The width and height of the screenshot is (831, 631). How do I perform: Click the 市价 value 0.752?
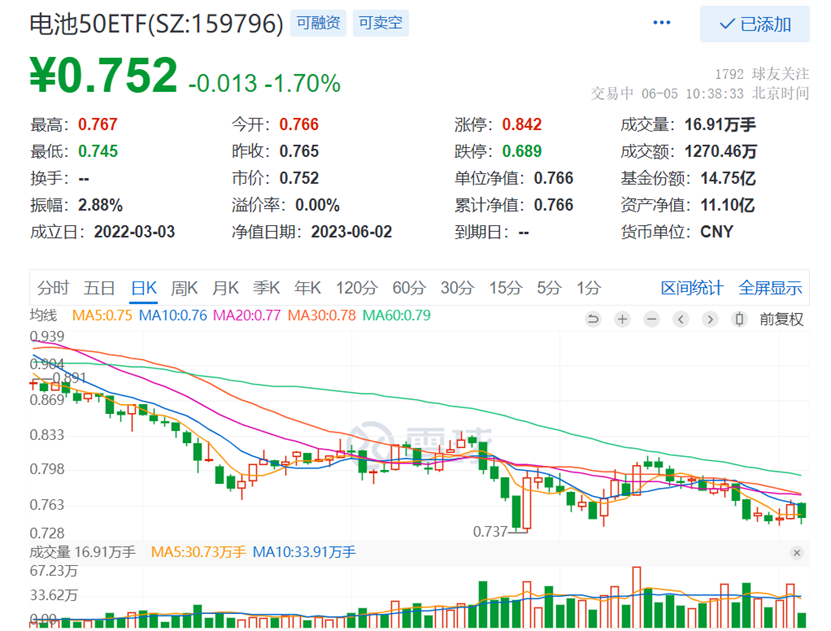tap(299, 178)
